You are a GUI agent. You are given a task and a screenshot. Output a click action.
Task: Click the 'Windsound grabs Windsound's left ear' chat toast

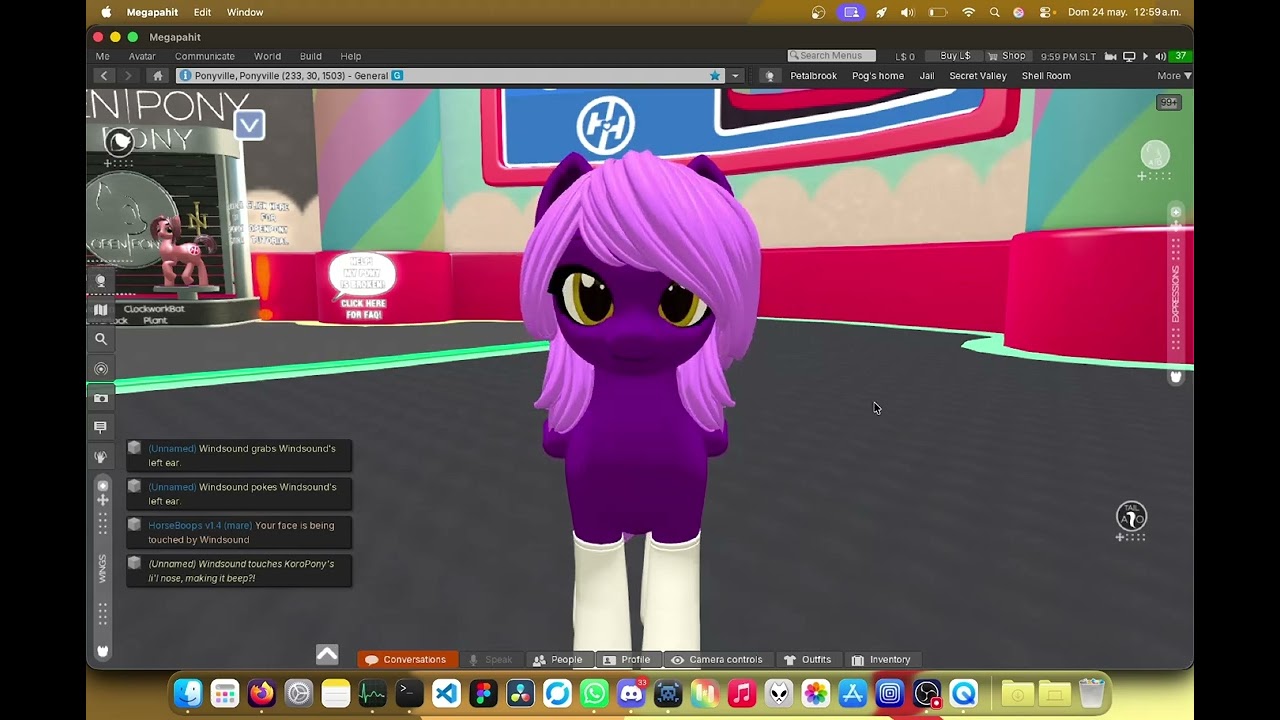(238, 456)
